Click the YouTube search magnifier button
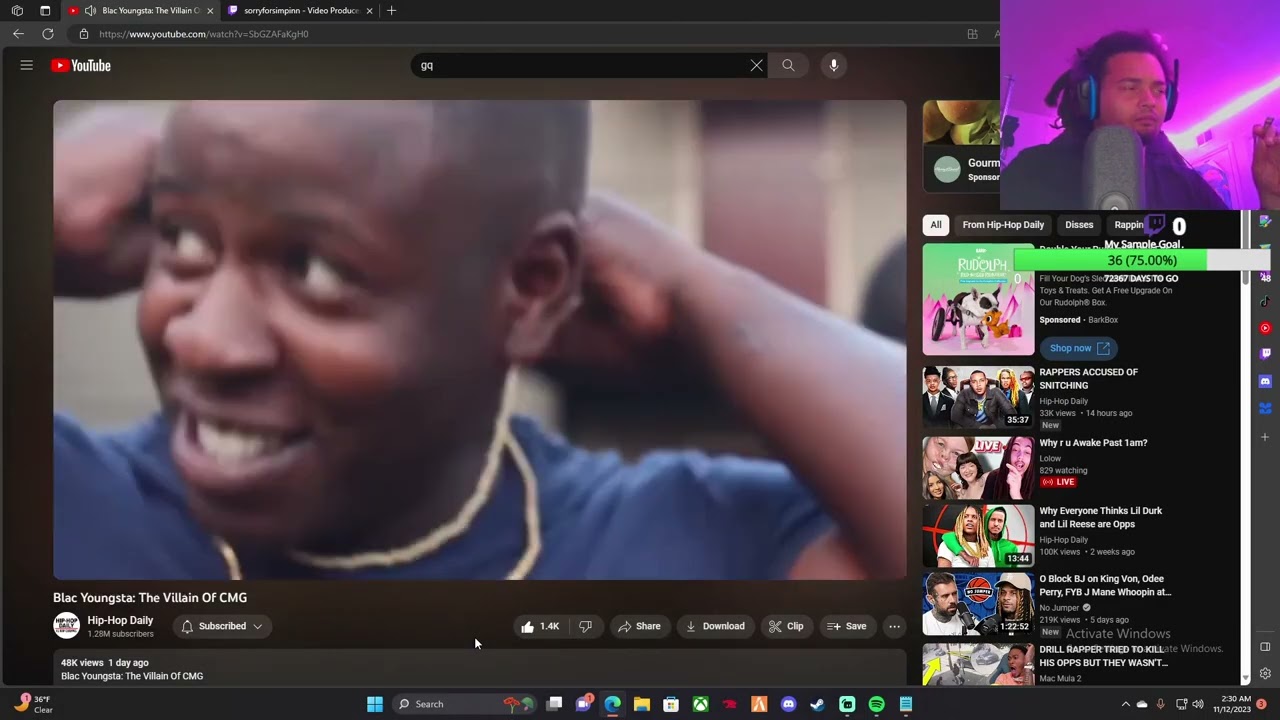Image resolution: width=1280 pixels, height=720 pixels. pyautogui.click(x=788, y=65)
